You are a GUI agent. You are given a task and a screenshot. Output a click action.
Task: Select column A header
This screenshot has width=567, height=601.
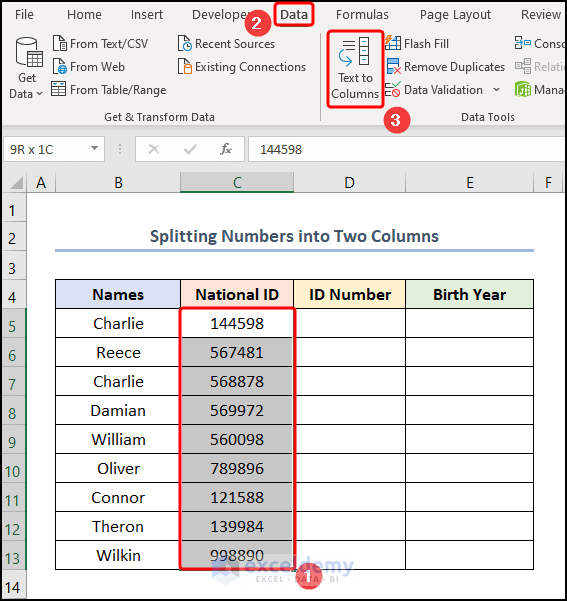(x=41, y=182)
